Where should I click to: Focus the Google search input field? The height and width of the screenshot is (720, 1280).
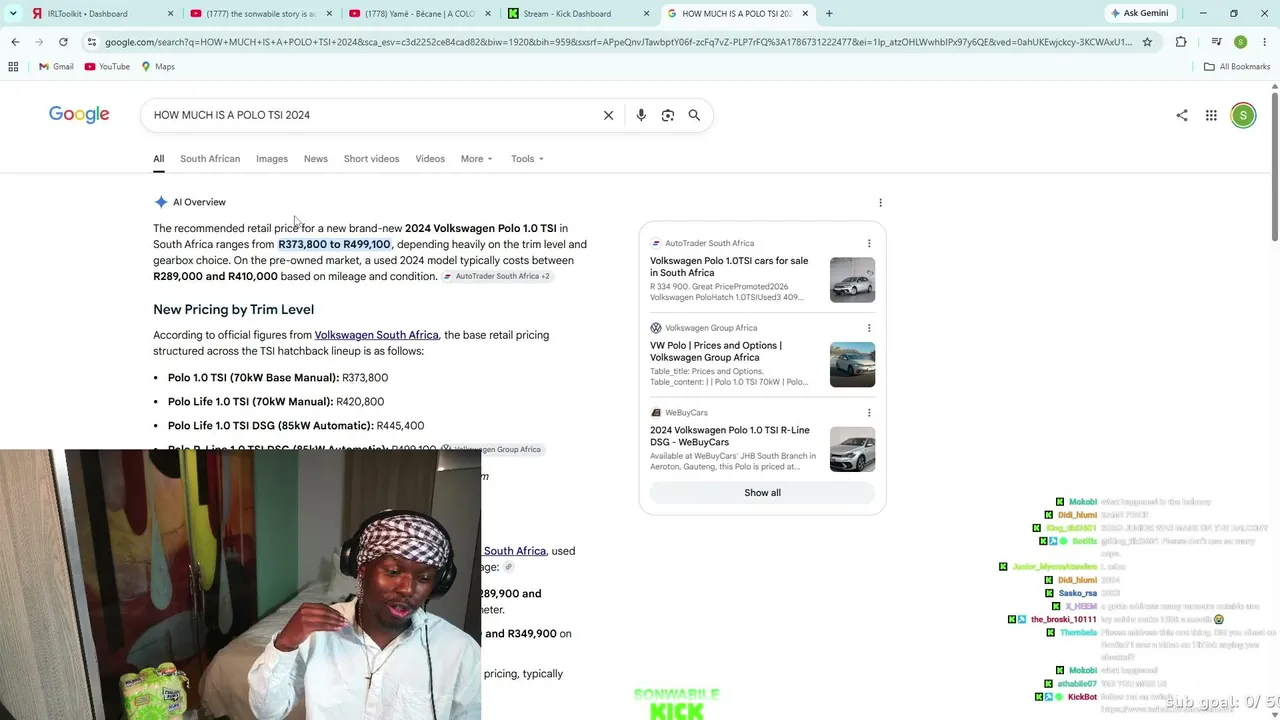(x=372, y=115)
